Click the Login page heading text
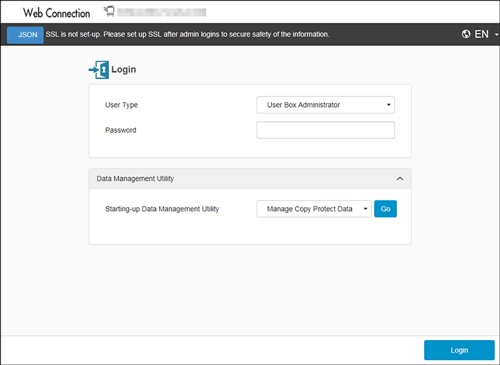Screen dimensions: 500x365 (x=124, y=69)
